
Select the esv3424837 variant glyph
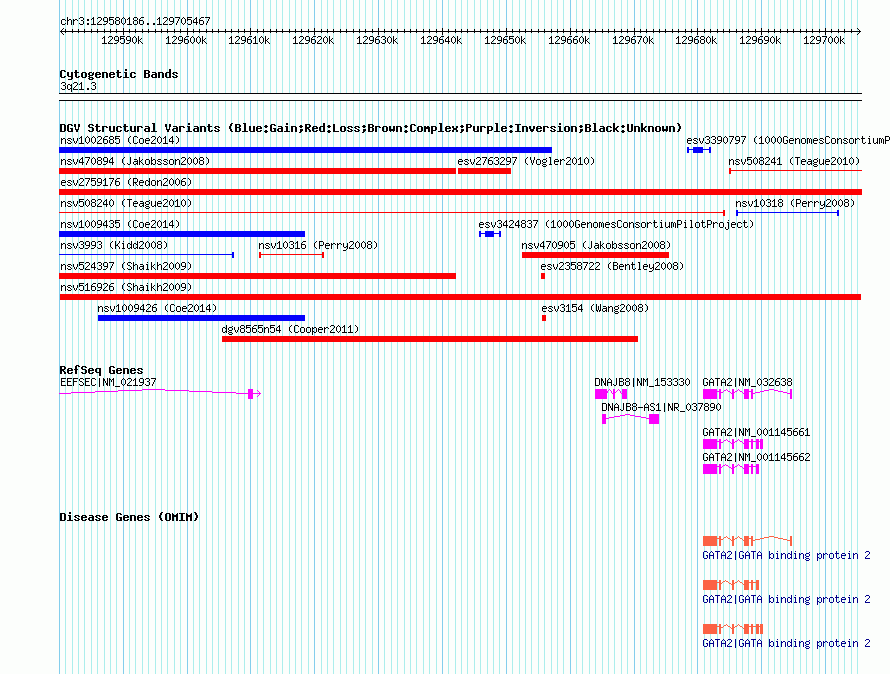(x=490, y=234)
